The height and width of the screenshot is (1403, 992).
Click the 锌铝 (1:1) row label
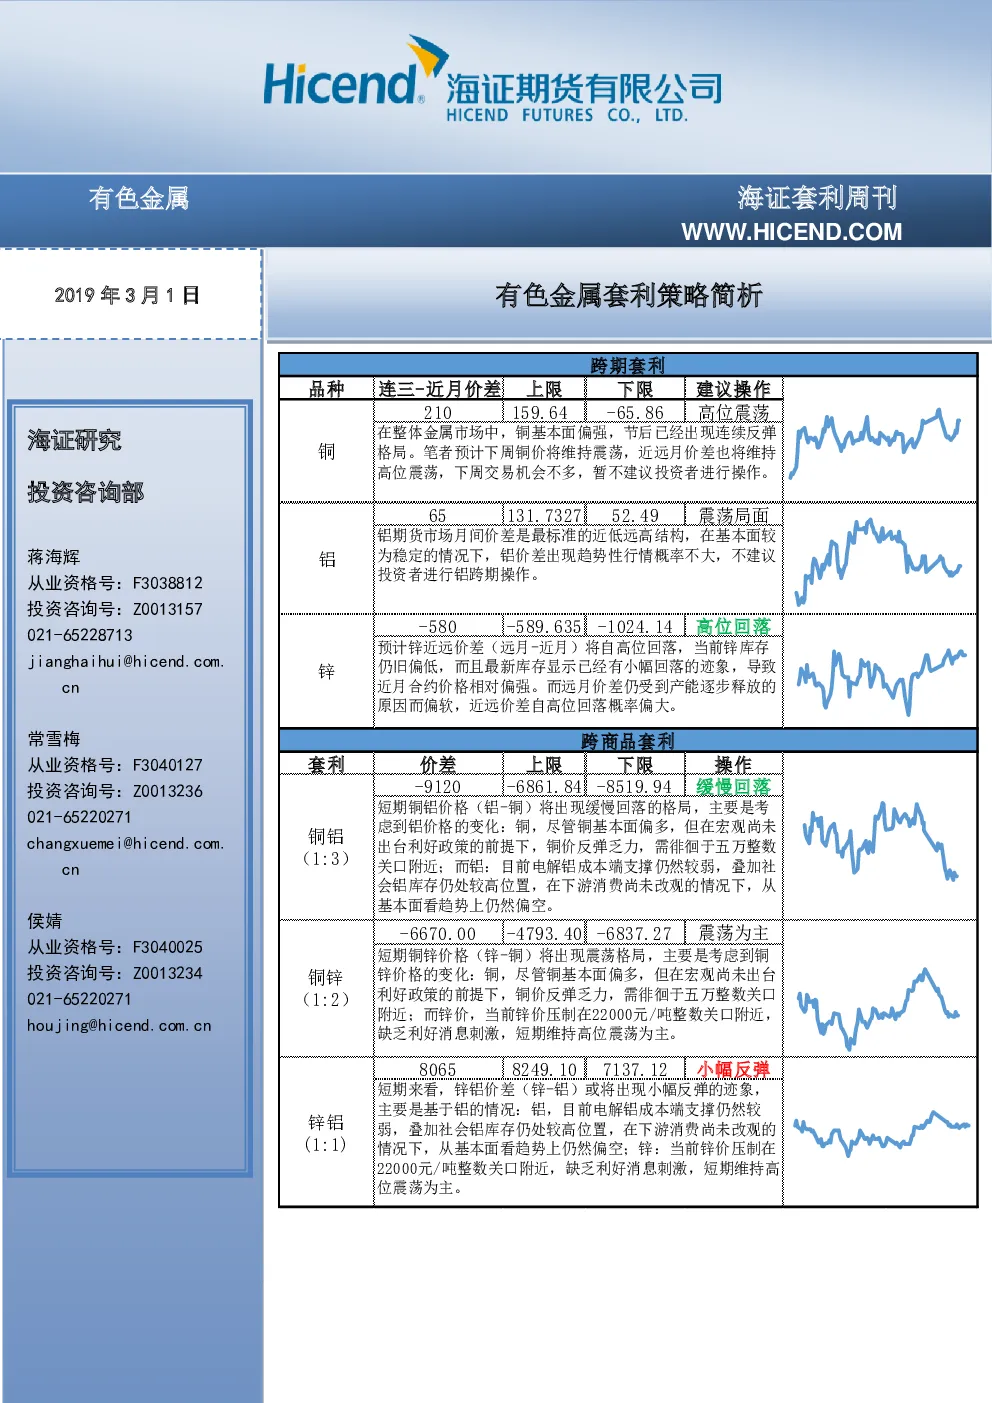click(x=326, y=1132)
